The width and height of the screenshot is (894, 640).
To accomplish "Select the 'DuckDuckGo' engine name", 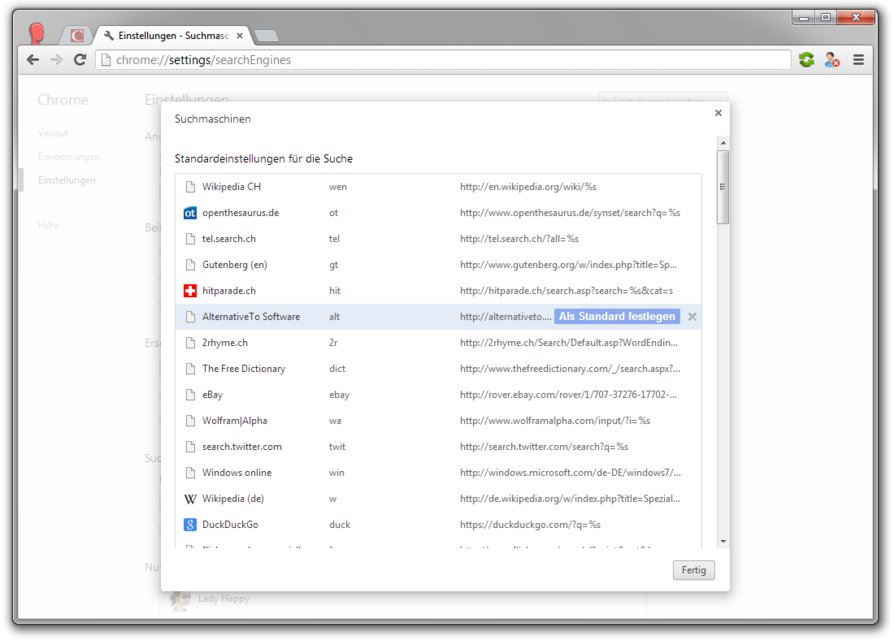I will [x=230, y=524].
